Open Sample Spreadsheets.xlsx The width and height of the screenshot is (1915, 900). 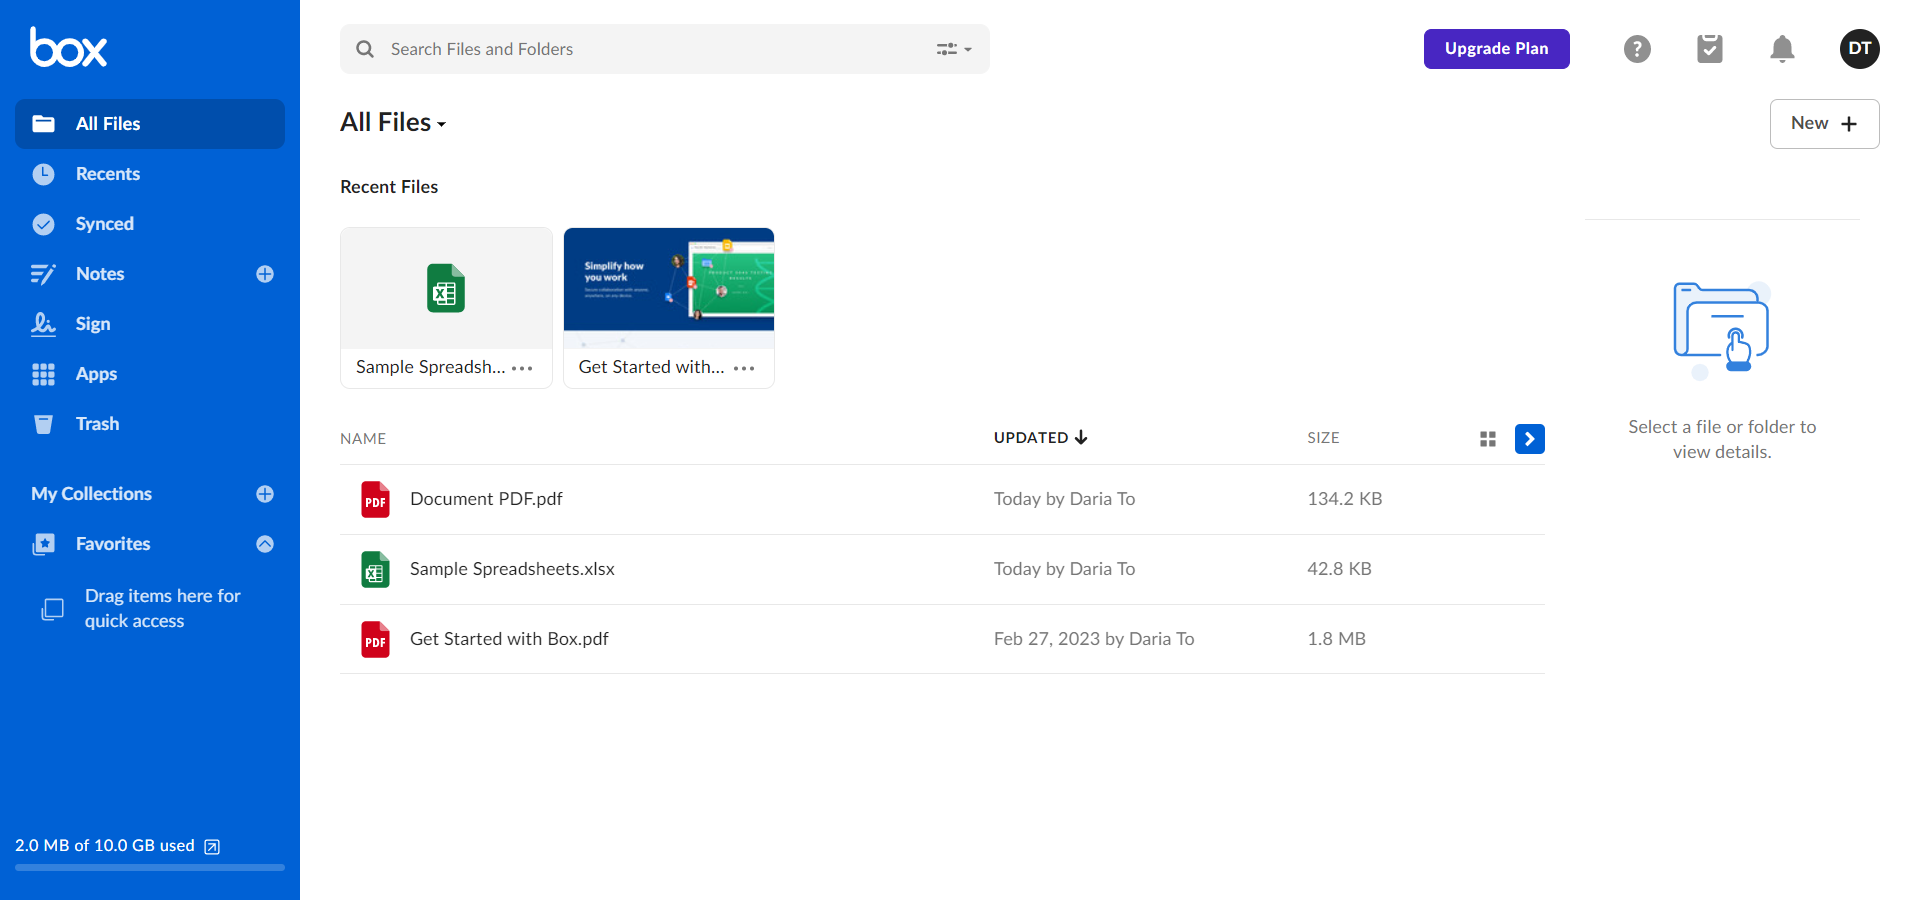pos(512,569)
